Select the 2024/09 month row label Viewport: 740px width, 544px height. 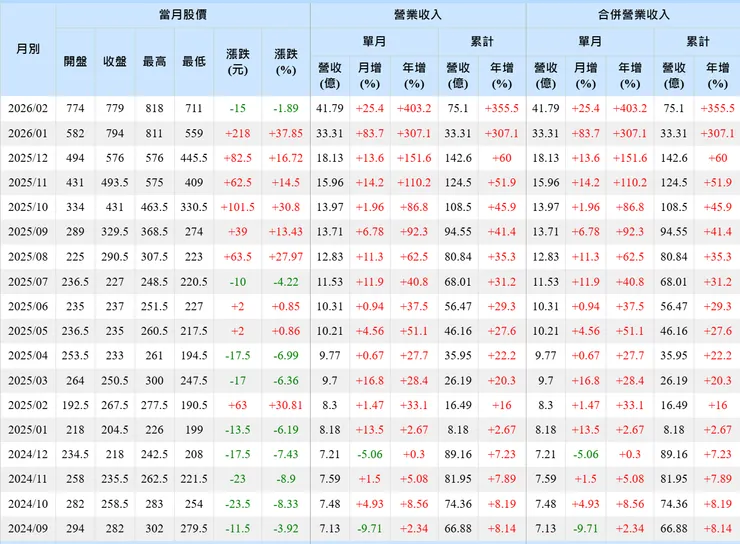pos(28,529)
